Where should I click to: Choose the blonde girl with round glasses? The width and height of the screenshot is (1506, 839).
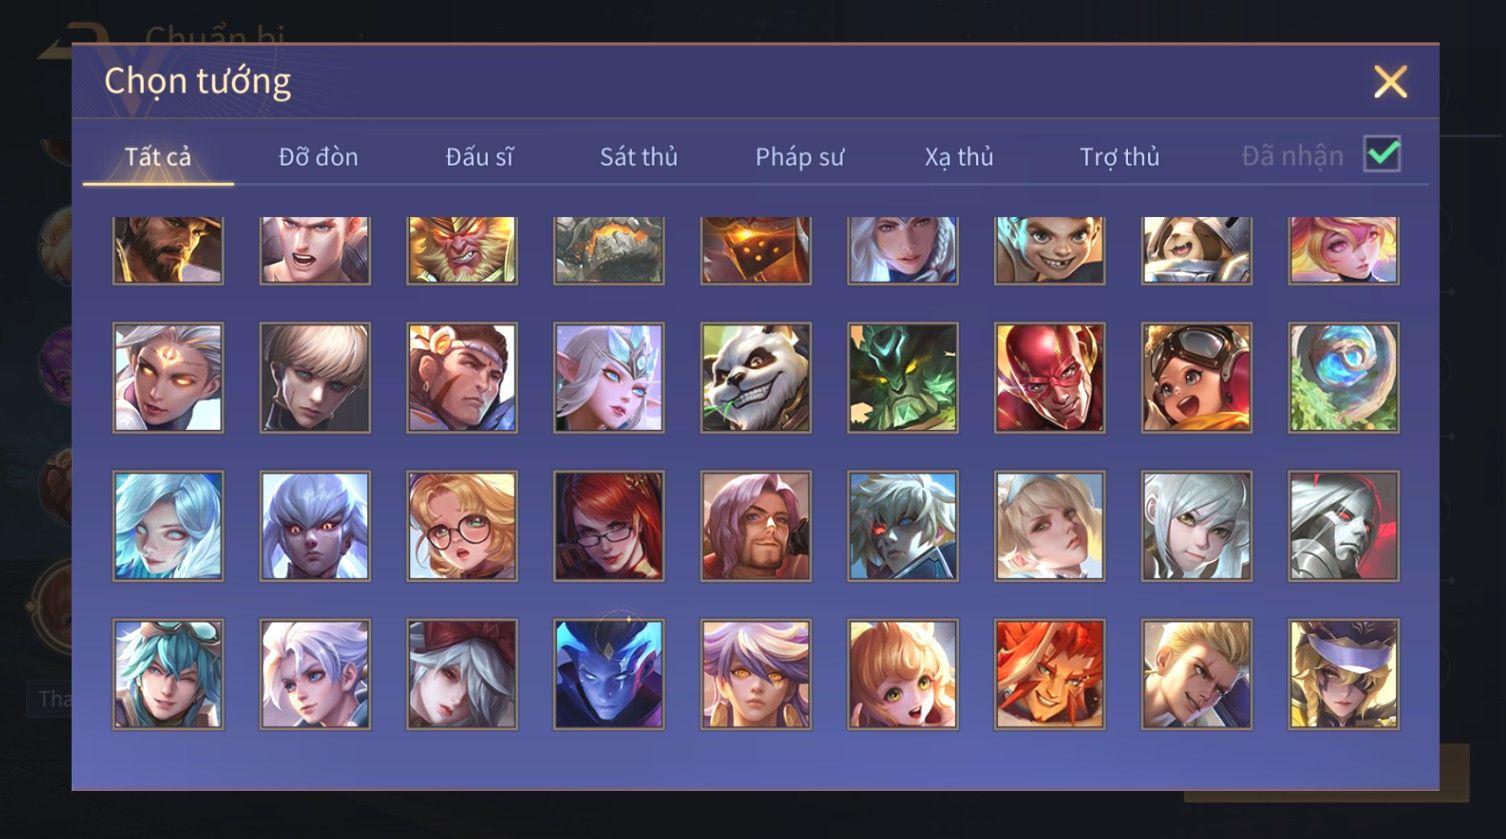click(462, 526)
